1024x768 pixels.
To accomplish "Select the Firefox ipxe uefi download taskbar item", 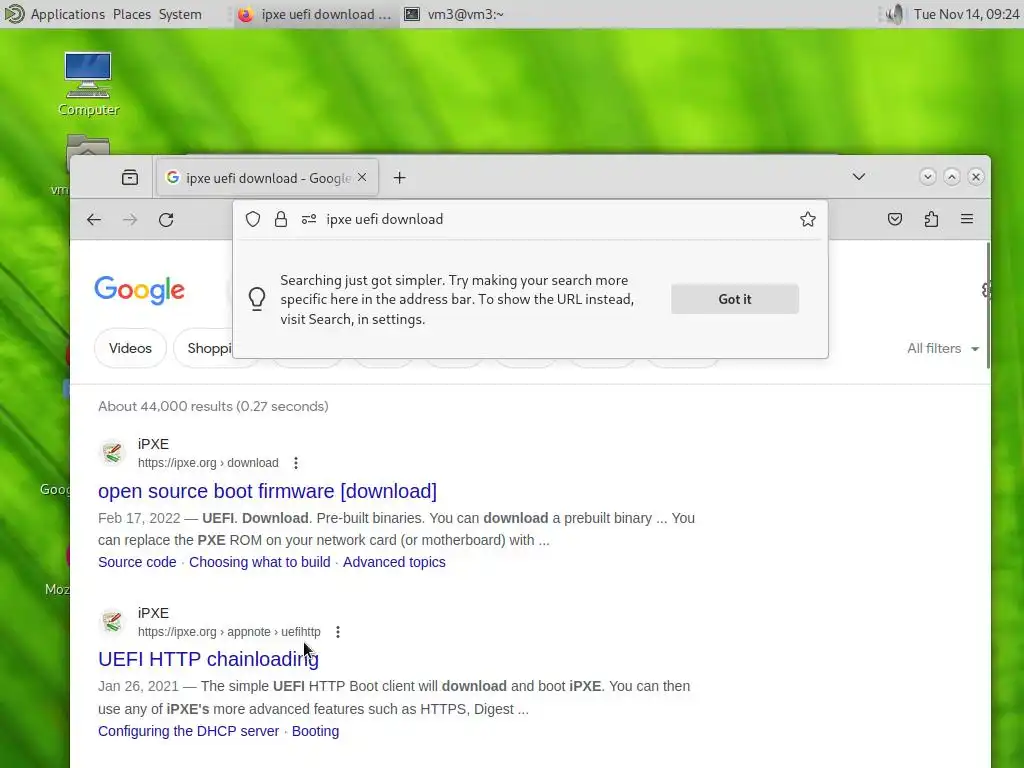I will (315, 14).
